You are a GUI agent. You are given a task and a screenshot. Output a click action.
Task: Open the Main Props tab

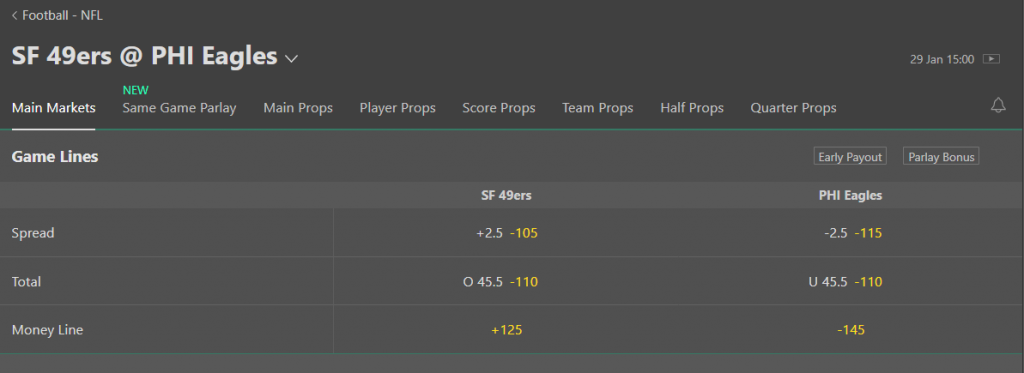[298, 108]
